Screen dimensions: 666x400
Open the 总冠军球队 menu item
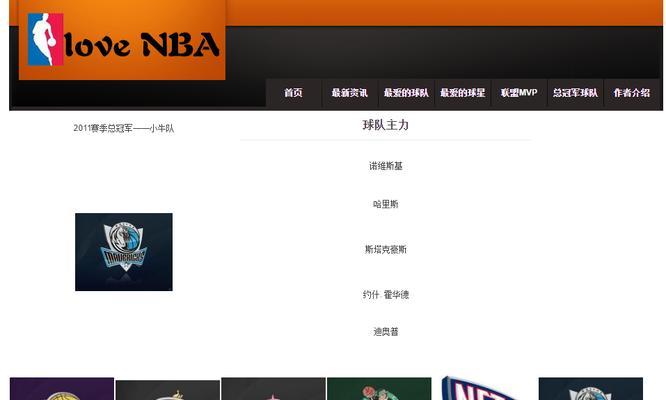pos(575,93)
